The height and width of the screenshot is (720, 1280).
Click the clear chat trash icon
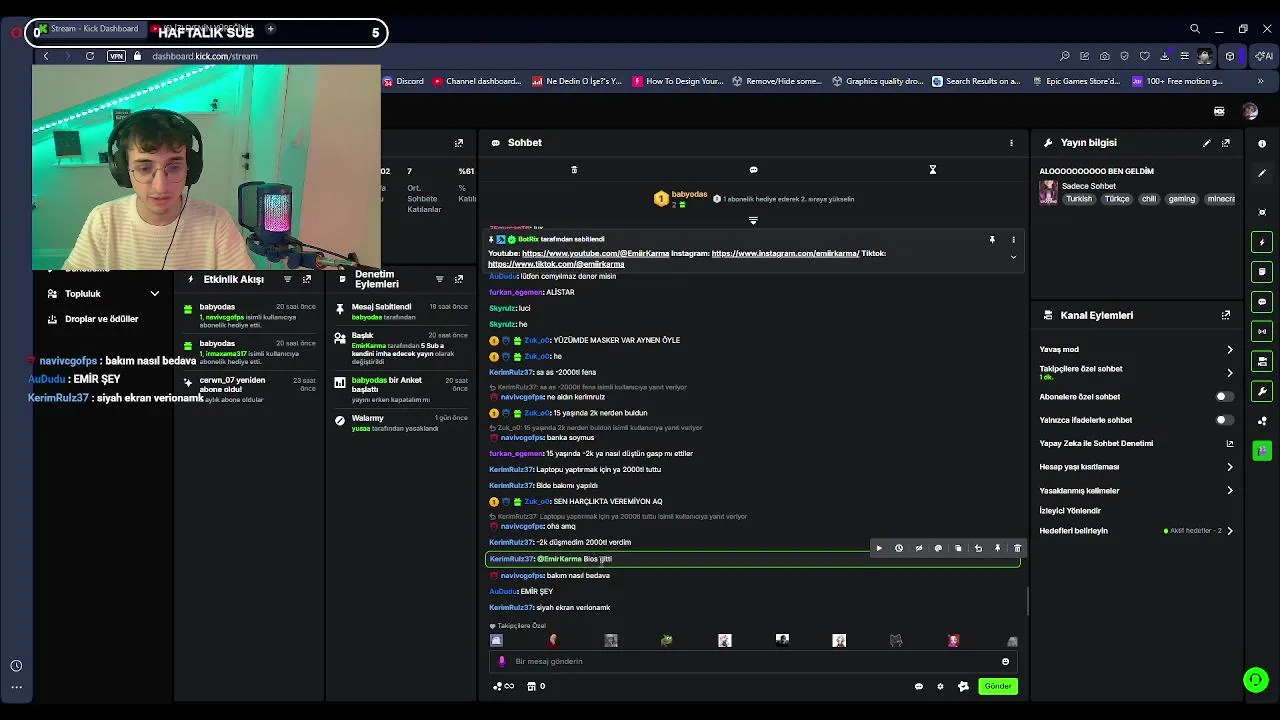click(574, 170)
